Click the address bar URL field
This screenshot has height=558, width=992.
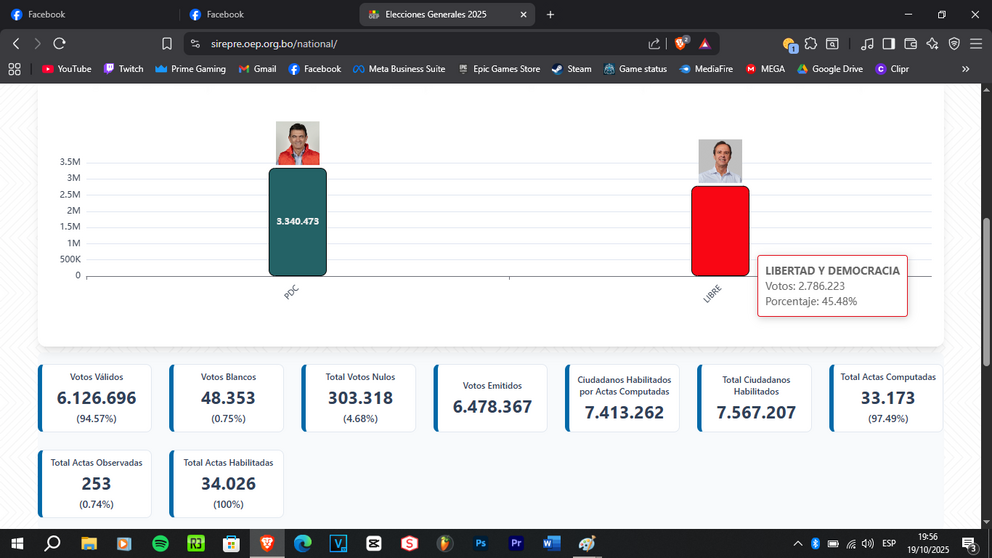[x=418, y=44]
